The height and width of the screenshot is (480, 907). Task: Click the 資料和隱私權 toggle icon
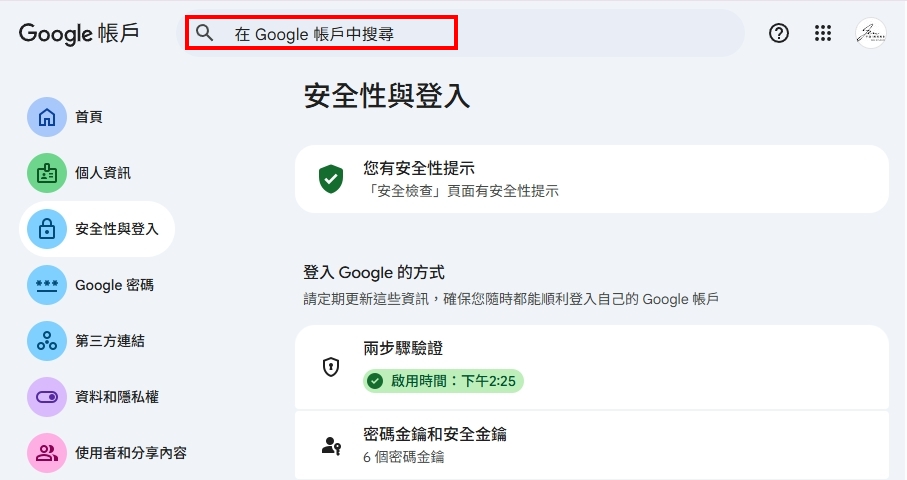coord(47,397)
